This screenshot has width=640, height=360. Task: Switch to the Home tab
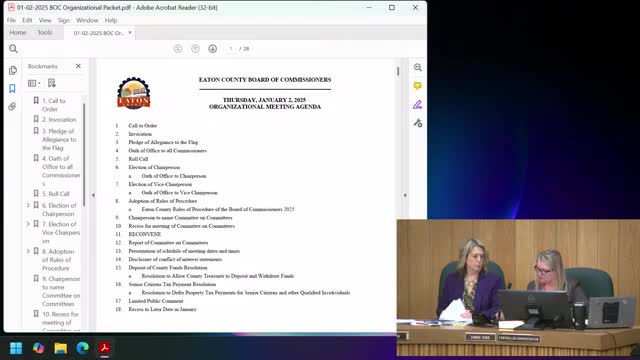pyautogui.click(x=18, y=32)
